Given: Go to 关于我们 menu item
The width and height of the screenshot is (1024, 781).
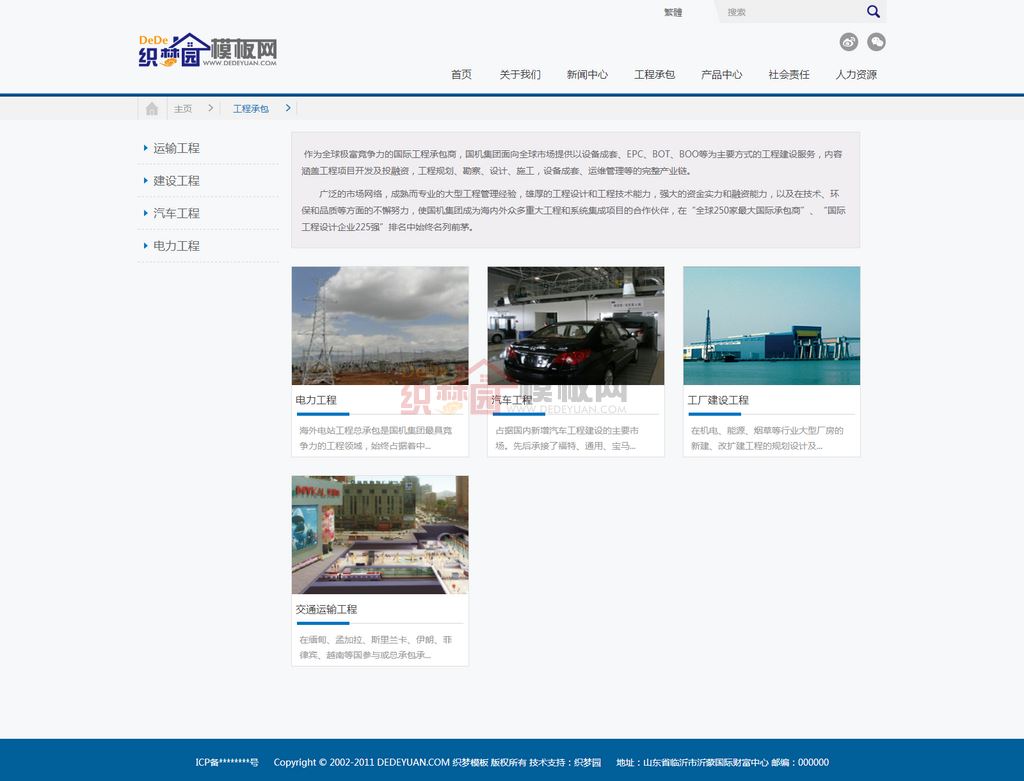Looking at the screenshot, I should tap(520, 75).
